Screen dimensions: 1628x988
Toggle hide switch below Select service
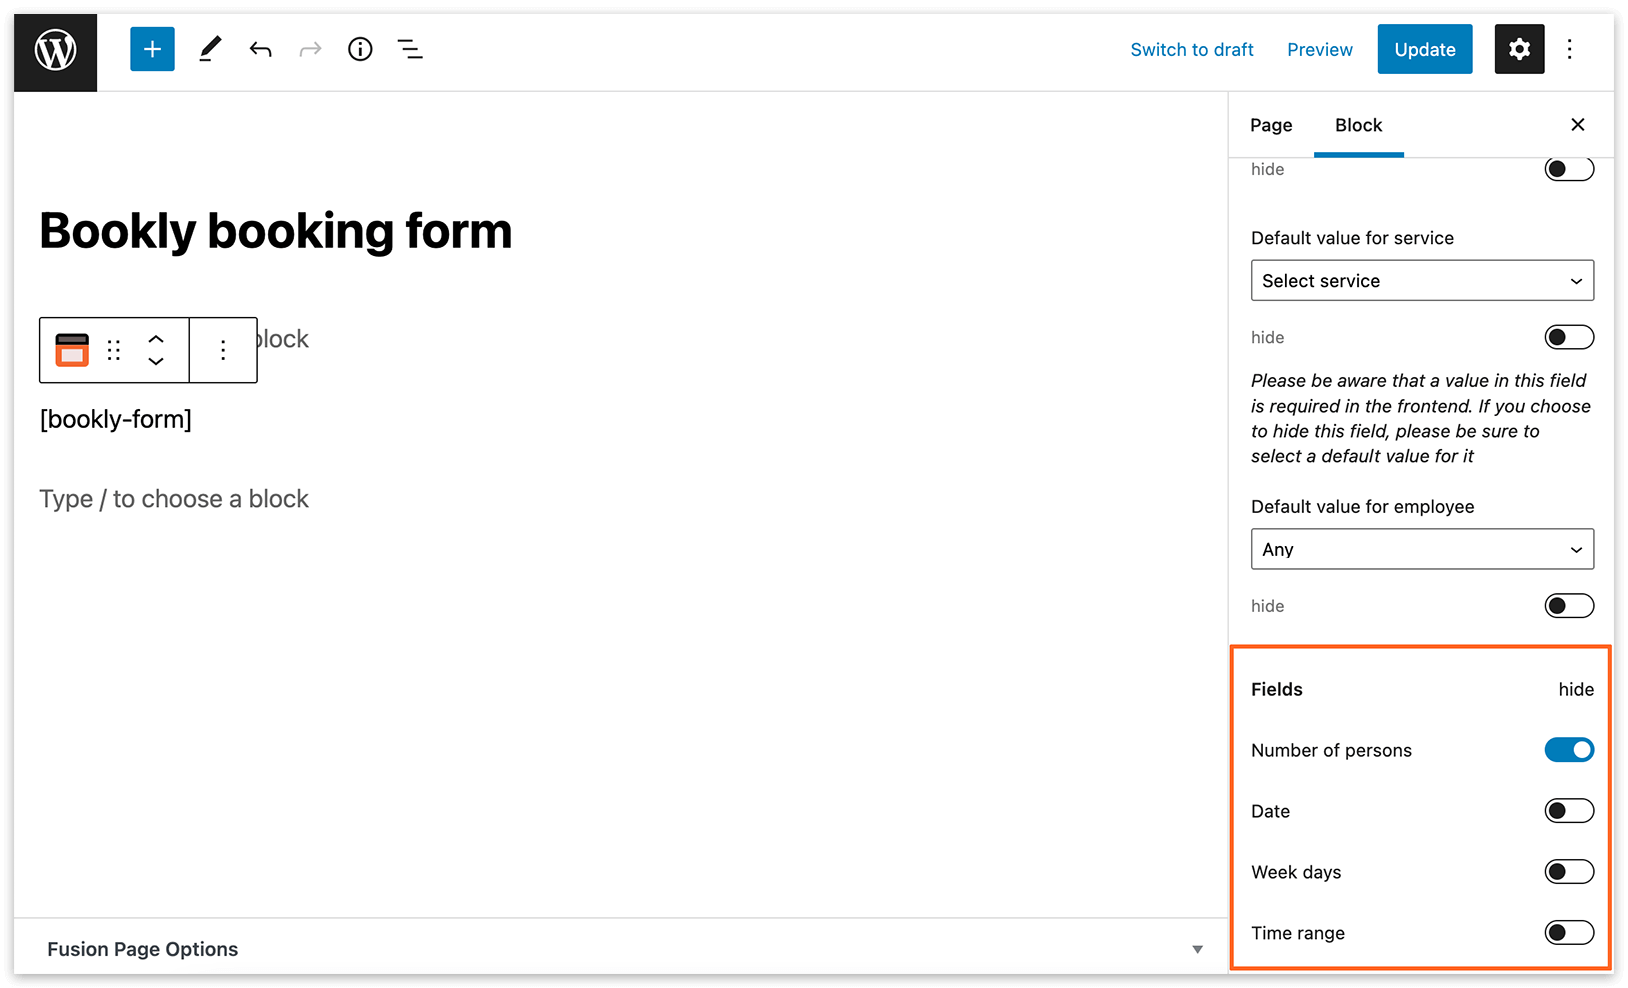click(x=1569, y=337)
